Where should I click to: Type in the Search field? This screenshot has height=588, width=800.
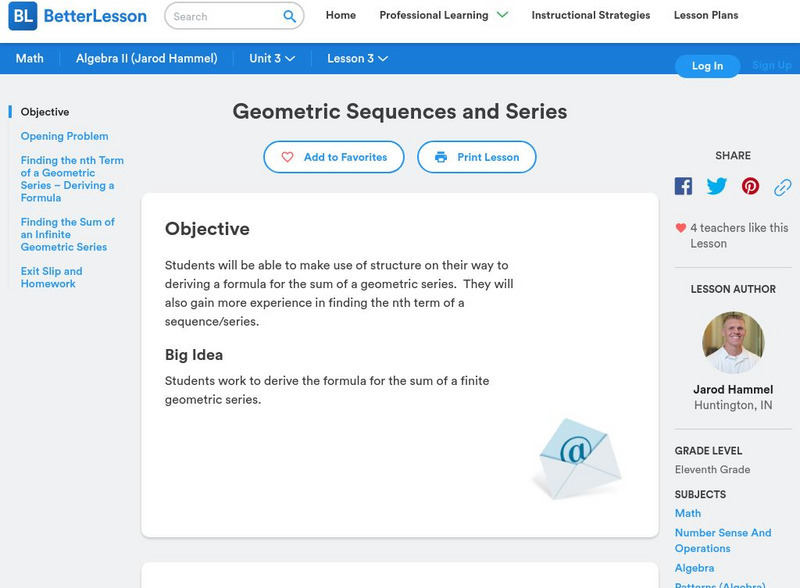[x=222, y=16]
